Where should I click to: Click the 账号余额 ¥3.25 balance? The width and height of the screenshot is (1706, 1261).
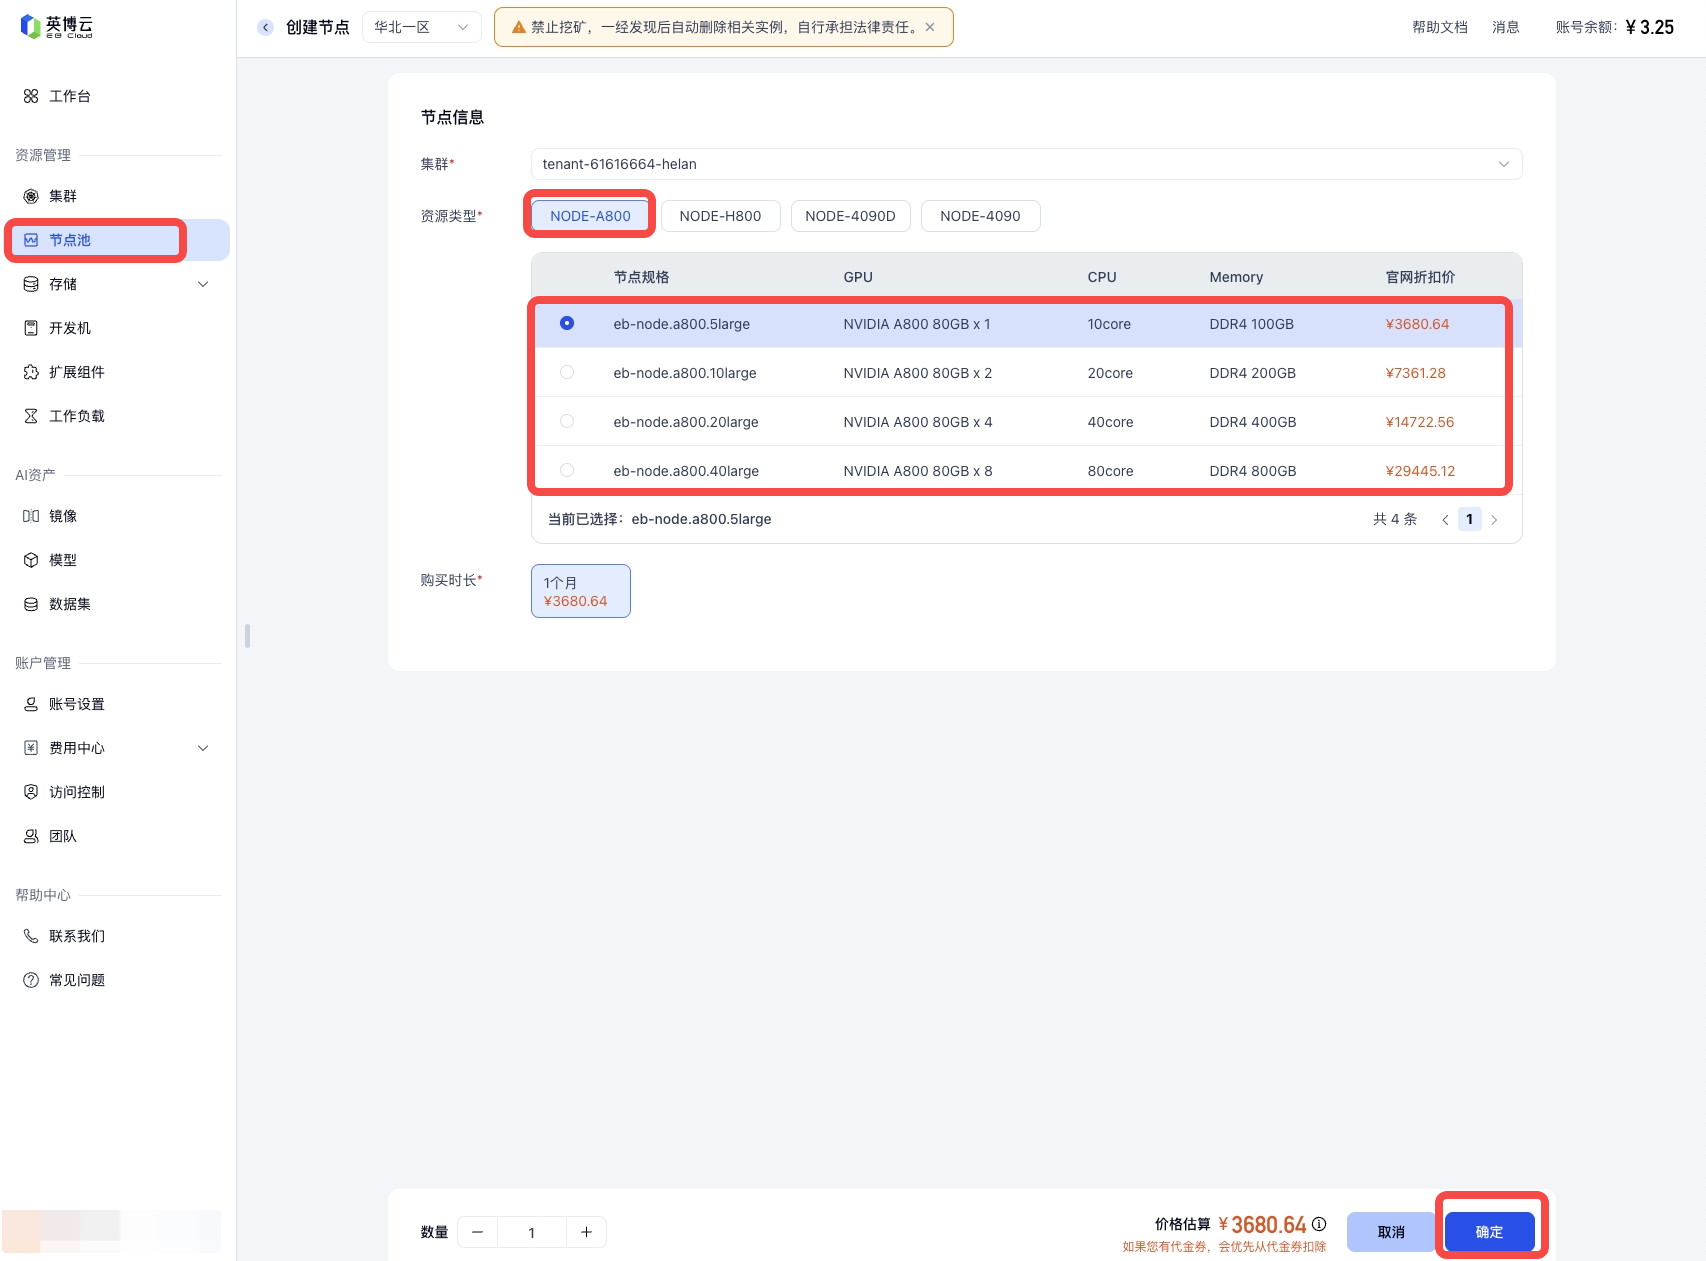pyautogui.click(x=1614, y=27)
